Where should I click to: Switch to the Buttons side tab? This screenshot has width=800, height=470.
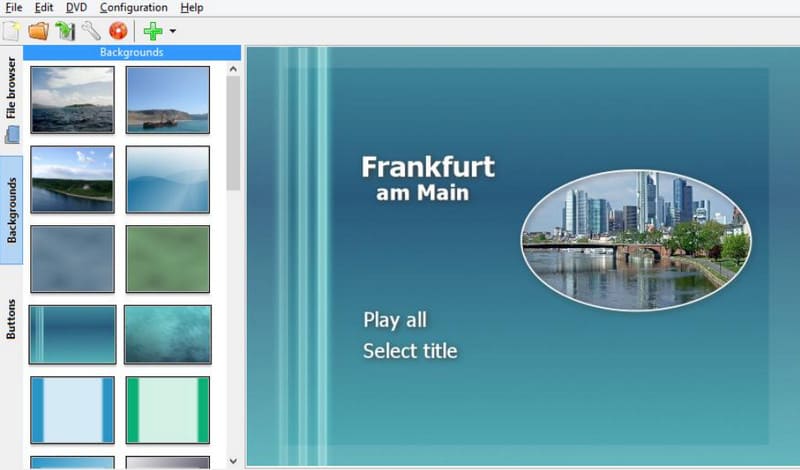point(12,319)
